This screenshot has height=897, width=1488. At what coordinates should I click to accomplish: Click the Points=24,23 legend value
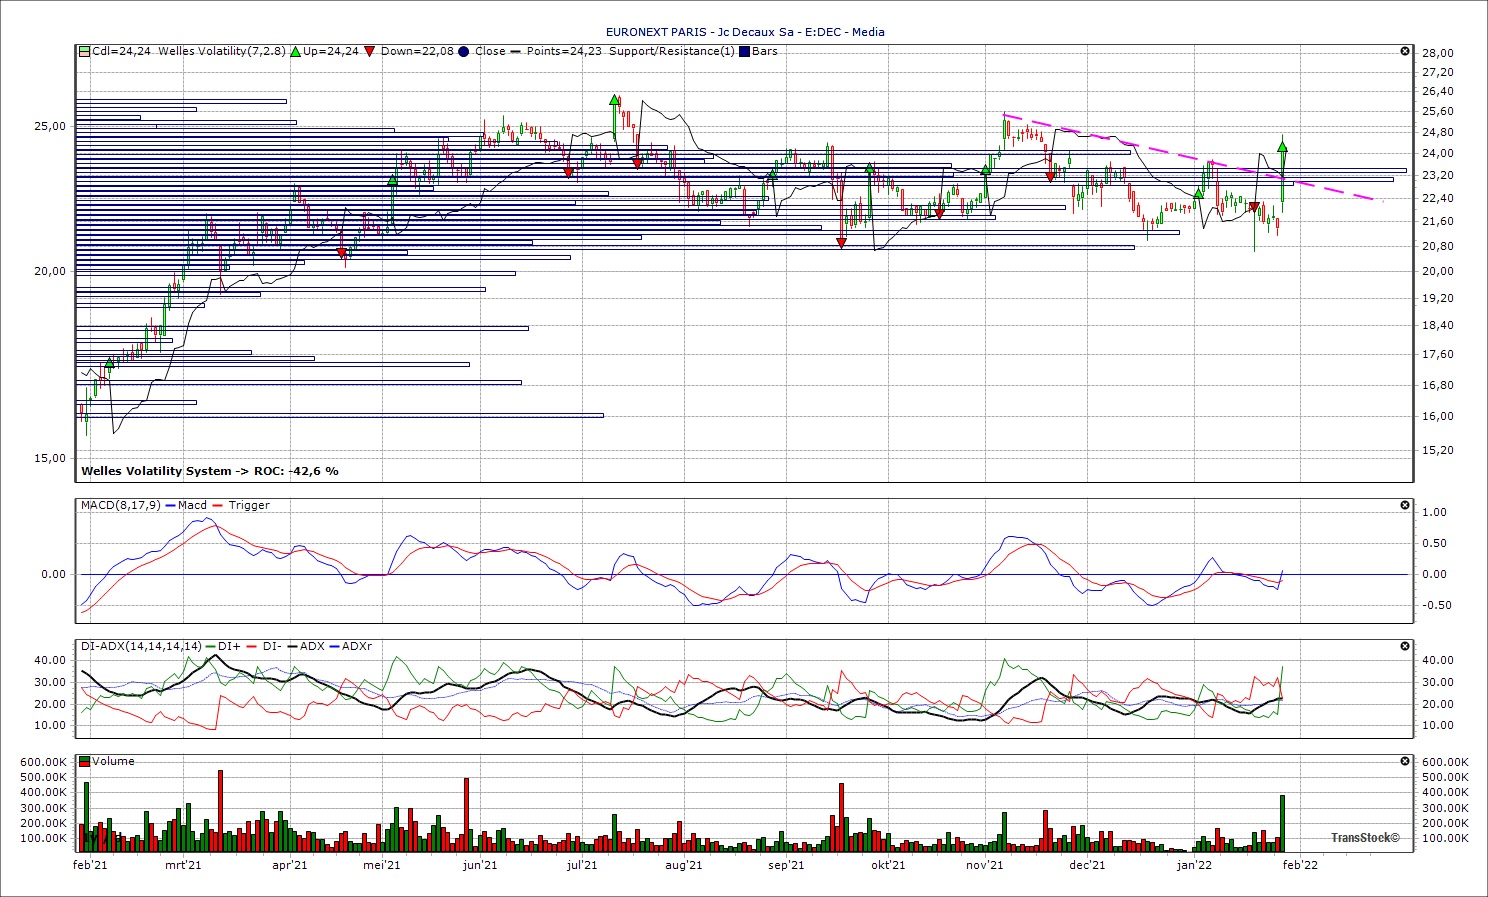pos(564,51)
